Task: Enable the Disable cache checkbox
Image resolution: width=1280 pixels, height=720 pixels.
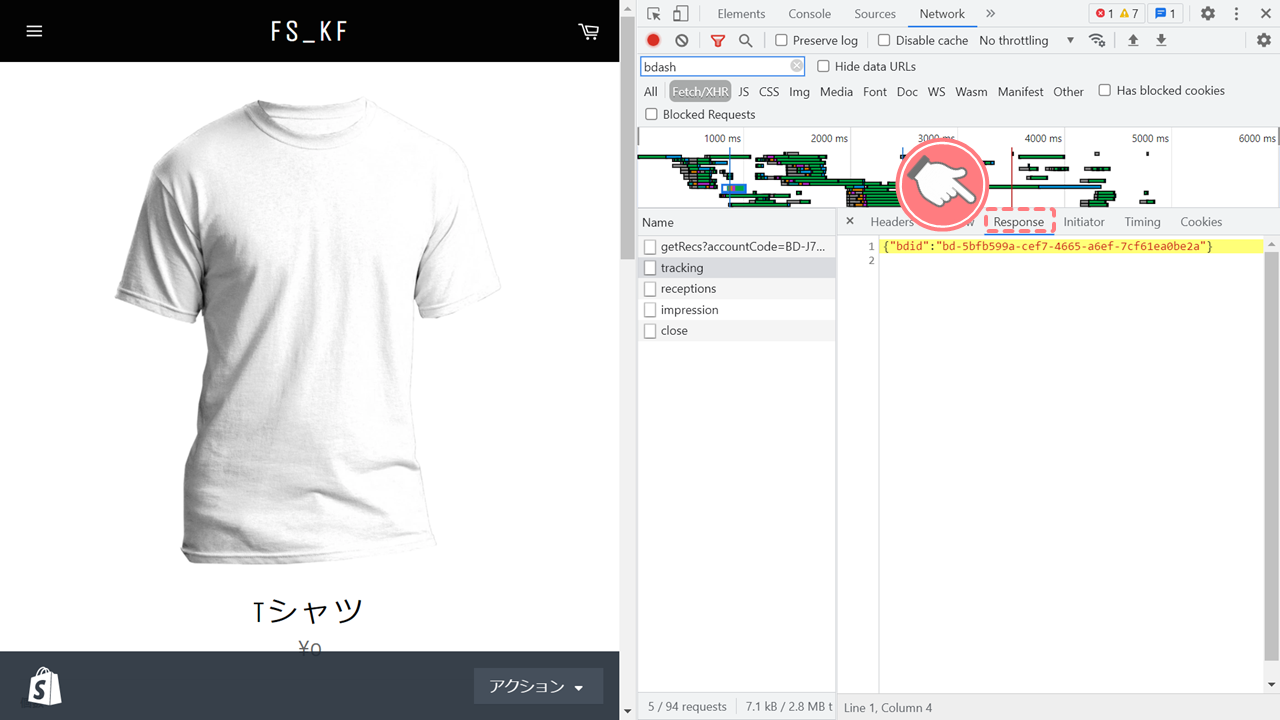Action: (884, 40)
